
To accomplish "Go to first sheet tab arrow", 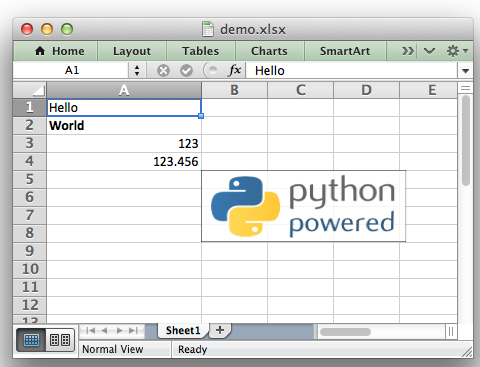I will [90, 330].
